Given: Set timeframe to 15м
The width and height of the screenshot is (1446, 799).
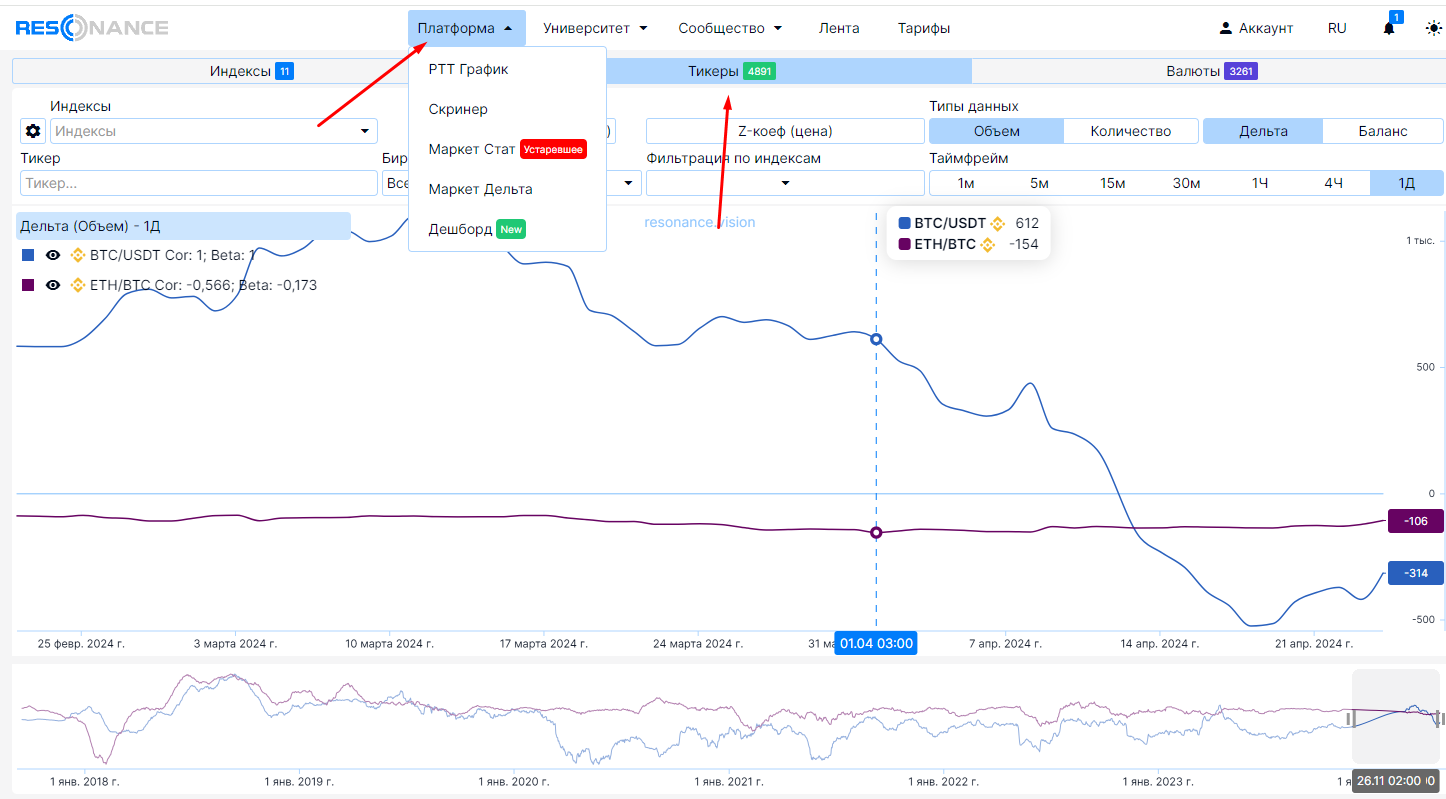Looking at the screenshot, I should pos(1113,183).
